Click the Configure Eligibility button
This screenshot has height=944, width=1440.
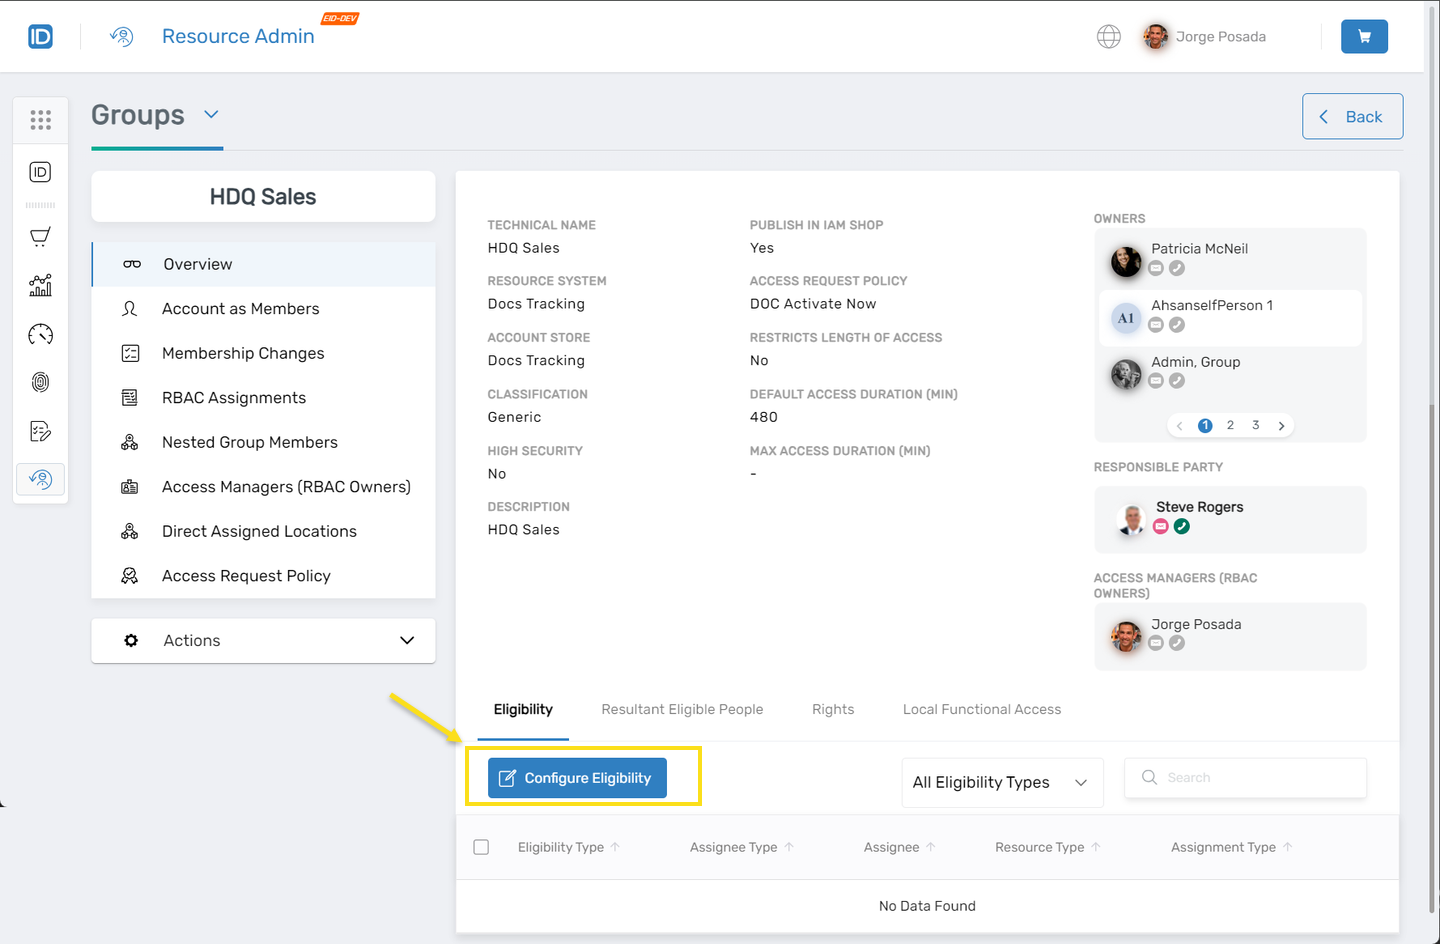577,778
